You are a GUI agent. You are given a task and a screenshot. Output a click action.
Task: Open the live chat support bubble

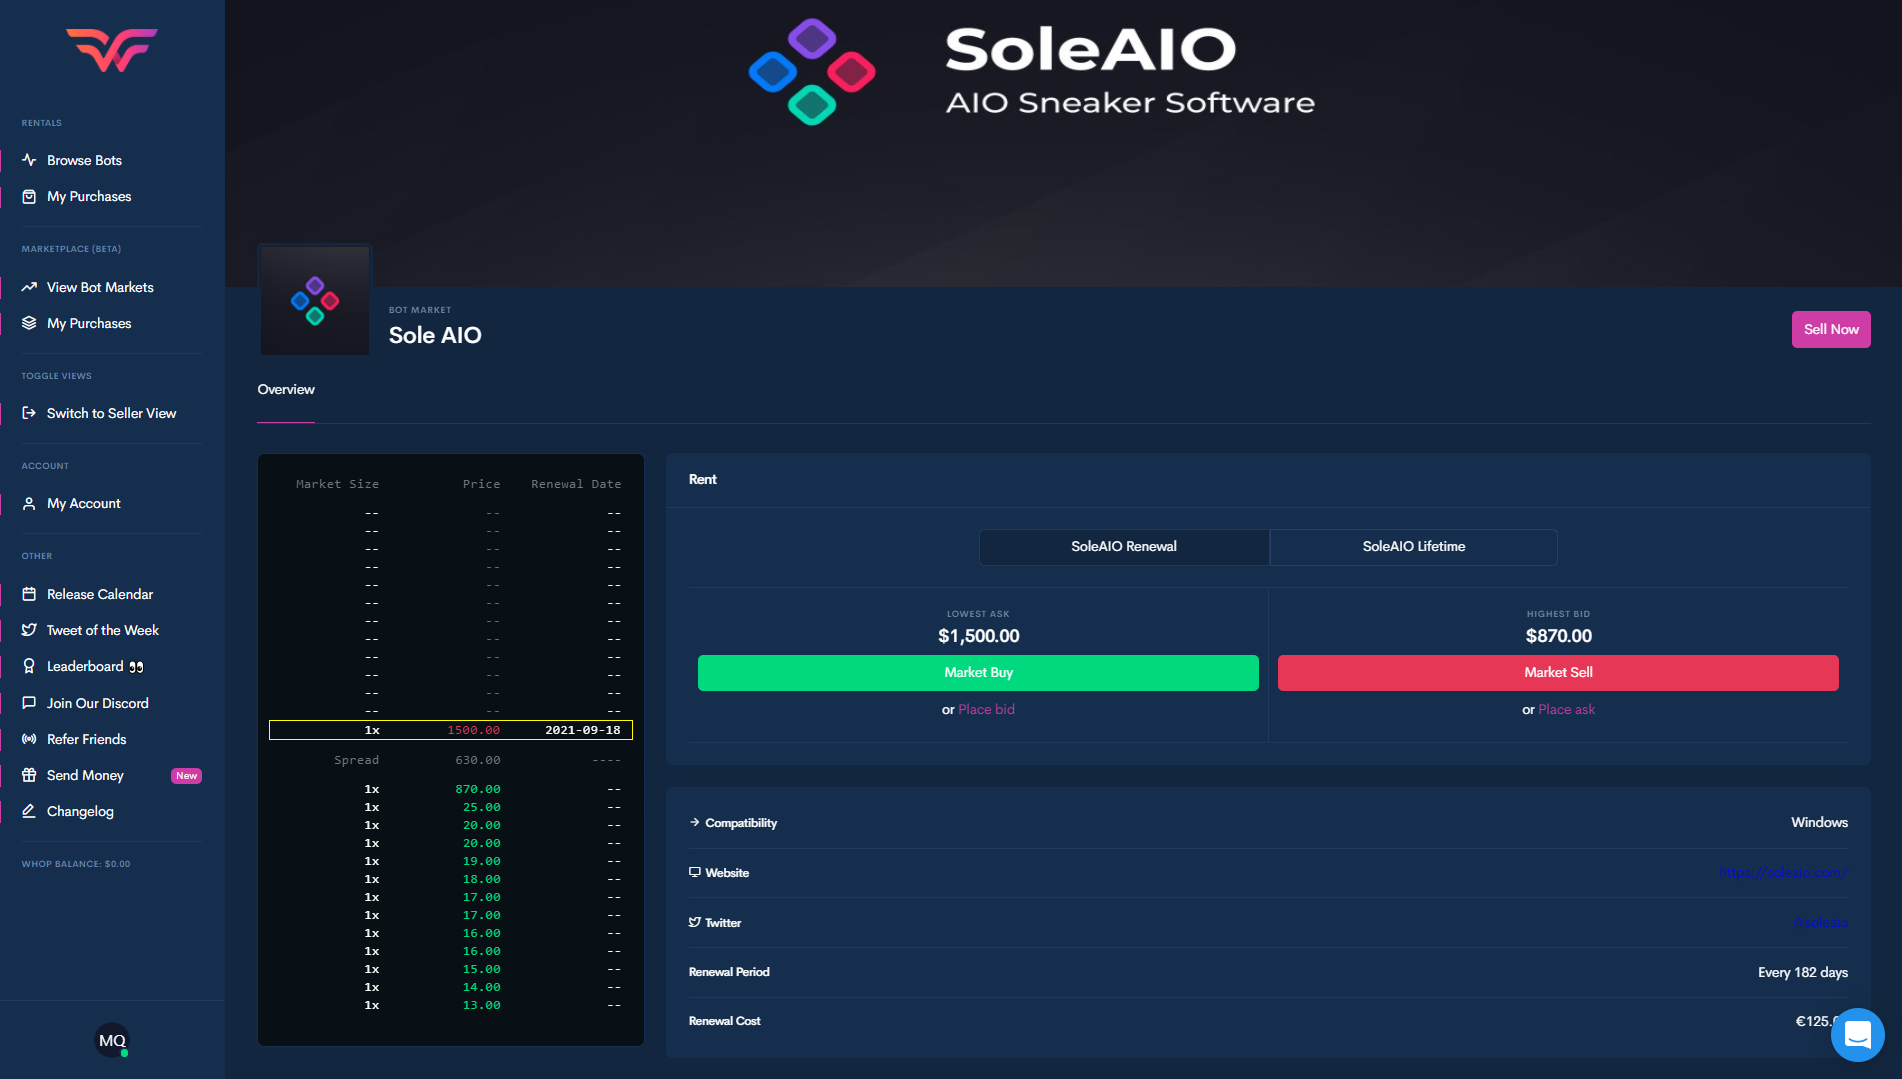click(x=1857, y=1035)
